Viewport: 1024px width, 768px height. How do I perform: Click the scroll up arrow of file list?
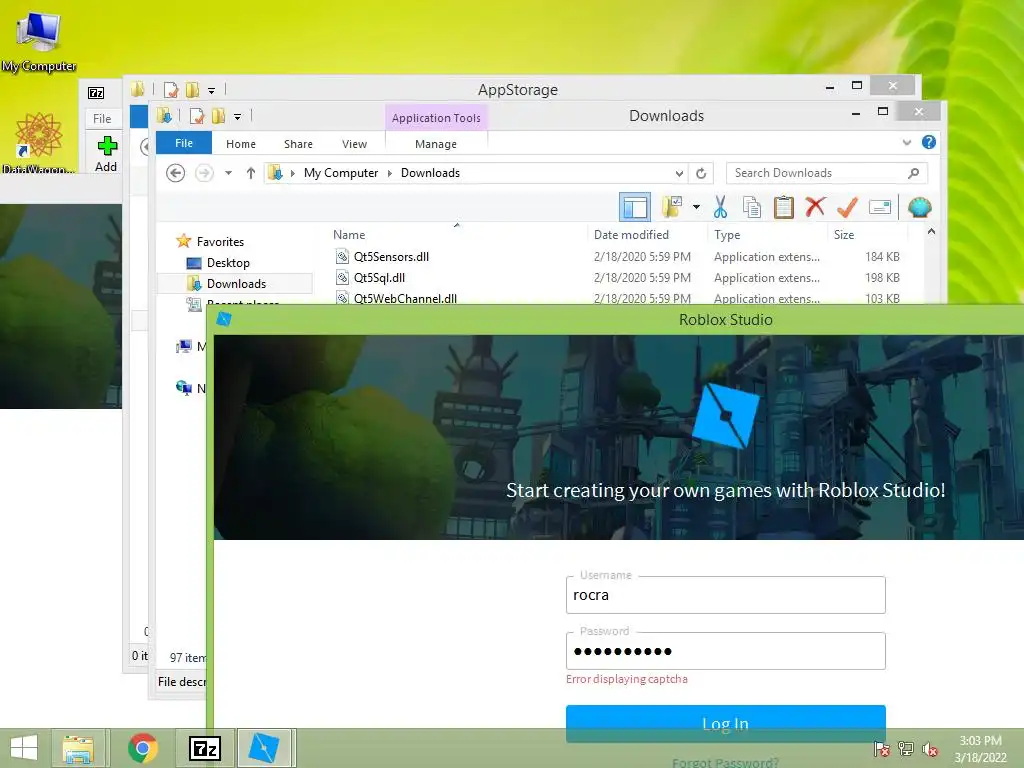click(x=931, y=232)
